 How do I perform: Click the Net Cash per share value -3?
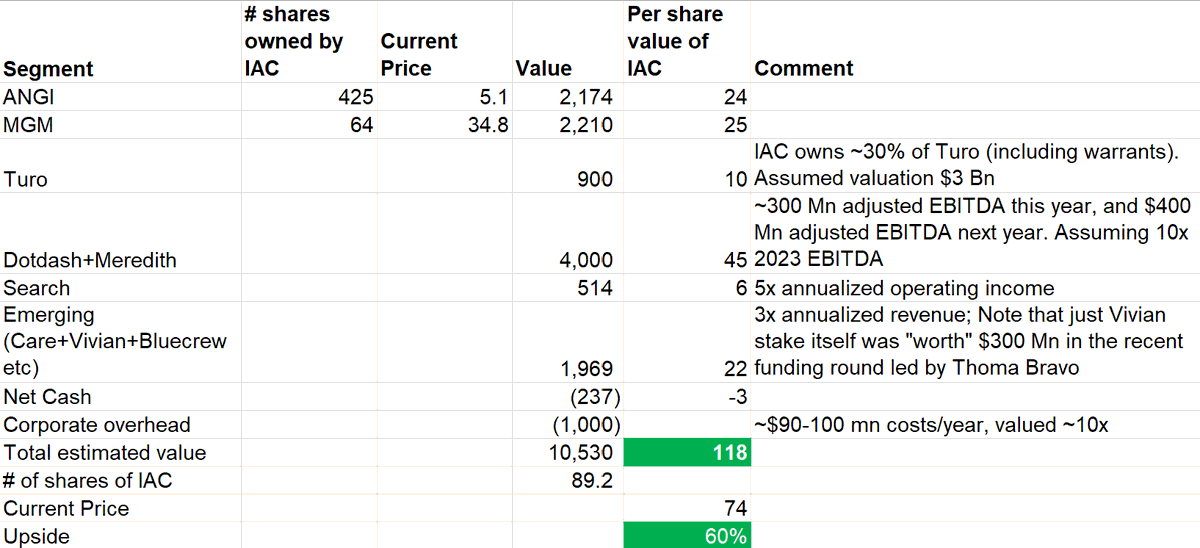click(x=685, y=397)
